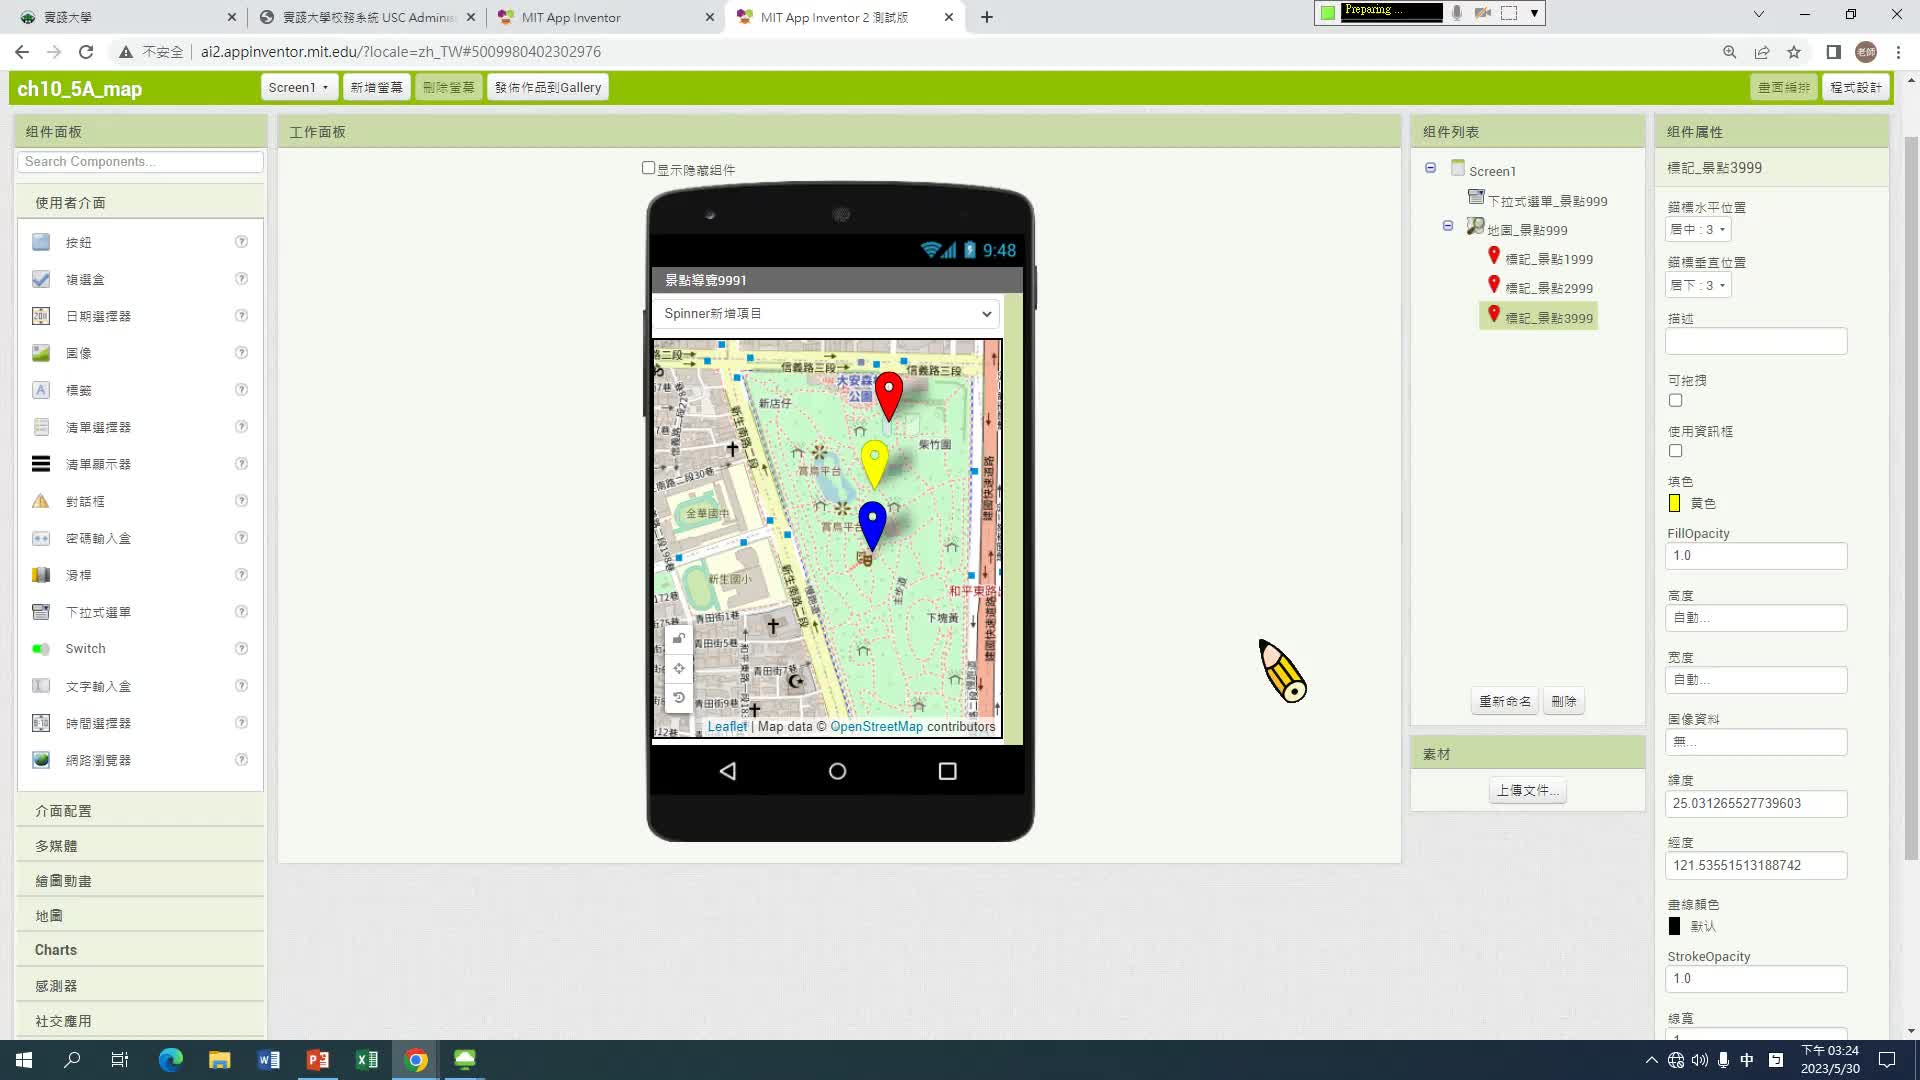Viewport: 1920px width, 1080px height.
Task: Click the 新增螢幕 button
Action: 376,87
